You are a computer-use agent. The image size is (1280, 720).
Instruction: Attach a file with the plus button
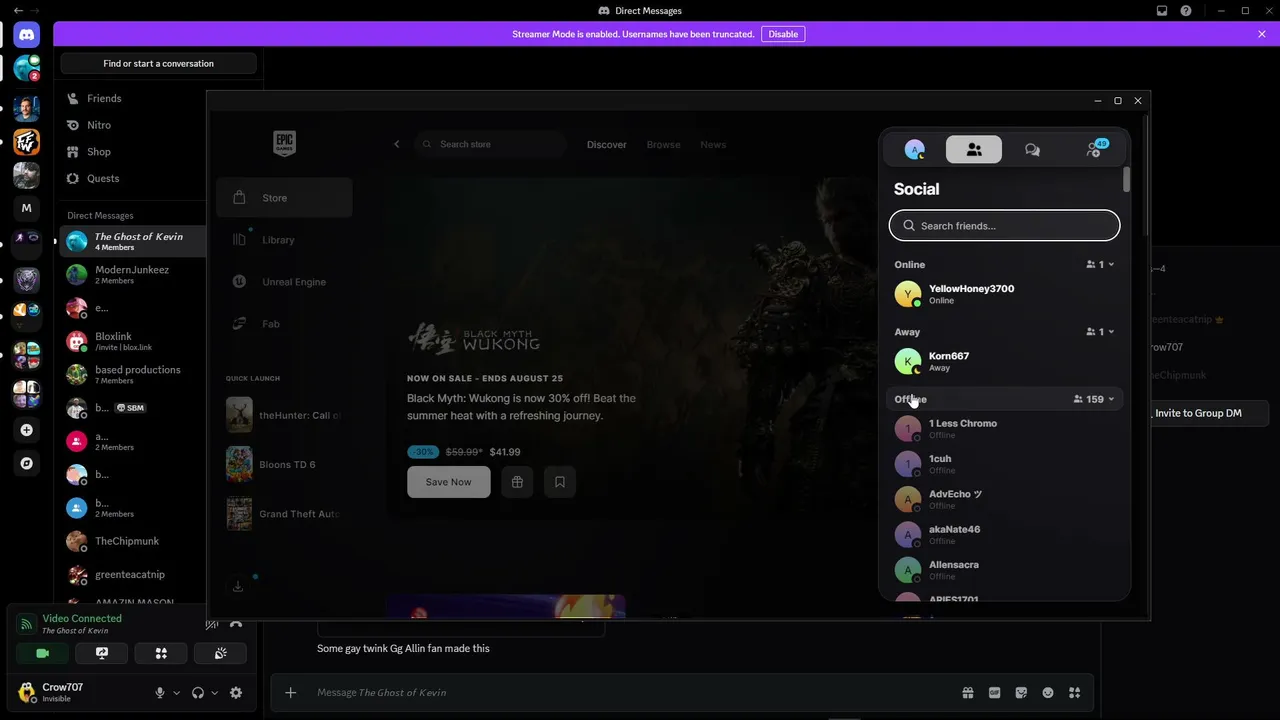(x=291, y=693)
